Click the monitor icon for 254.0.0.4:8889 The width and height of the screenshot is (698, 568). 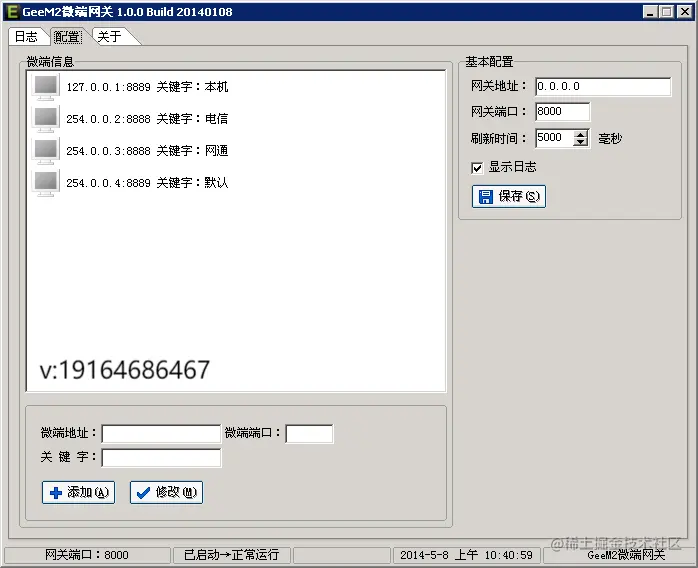pos(46,183)
